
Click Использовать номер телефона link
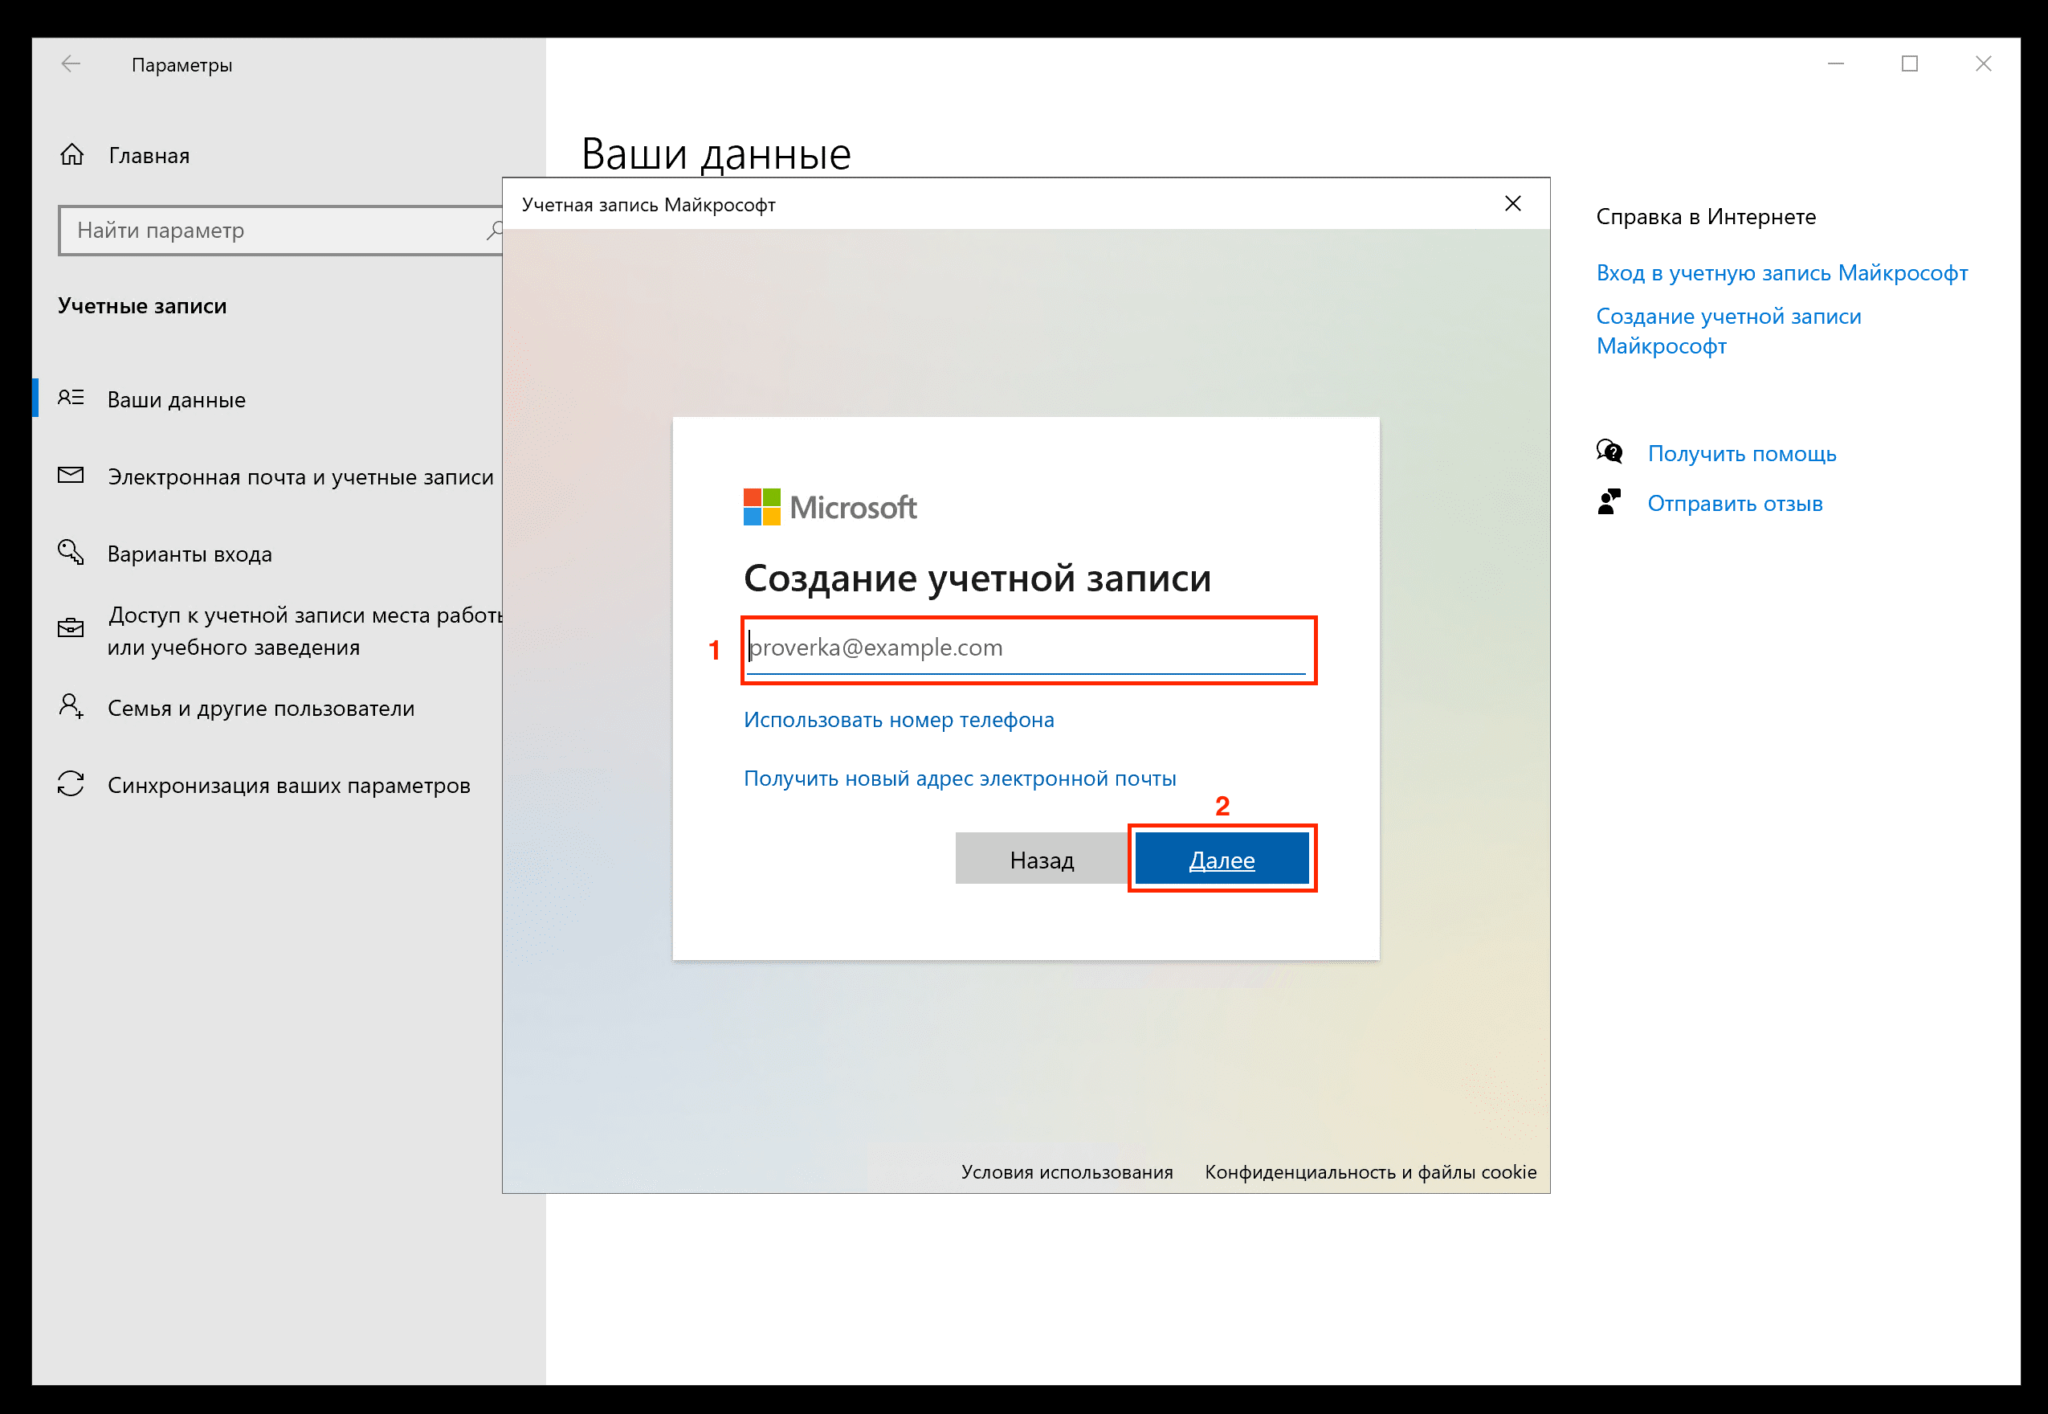click(898, 720)
